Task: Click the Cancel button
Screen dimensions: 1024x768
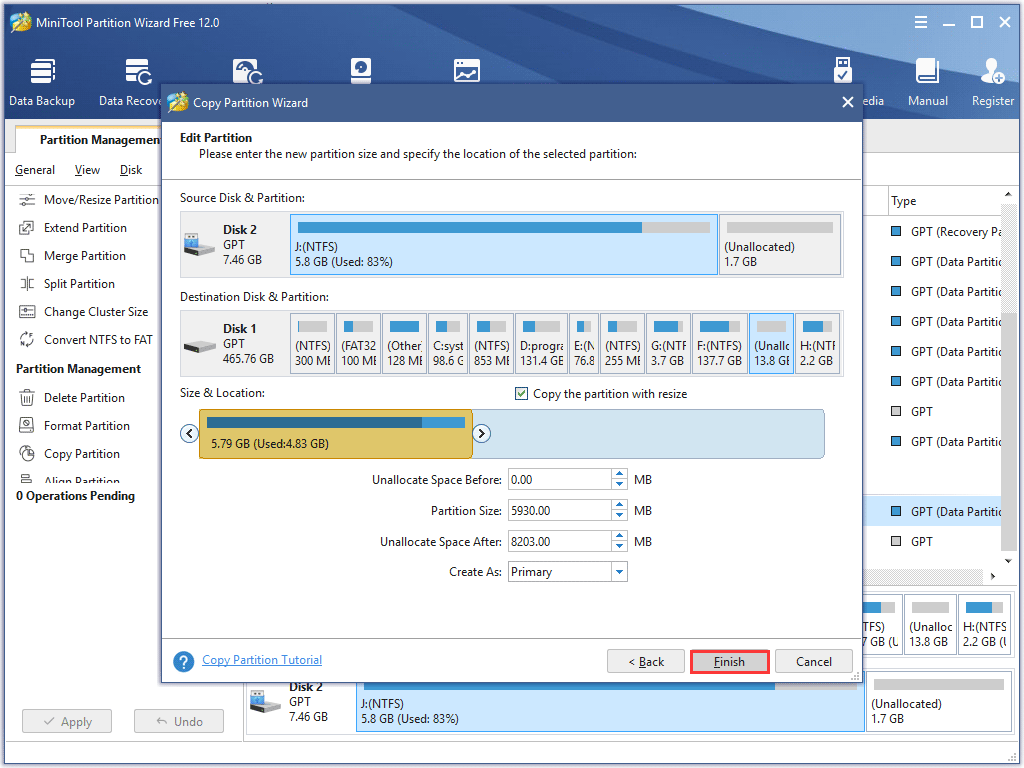Action: (x=814, y=662)
